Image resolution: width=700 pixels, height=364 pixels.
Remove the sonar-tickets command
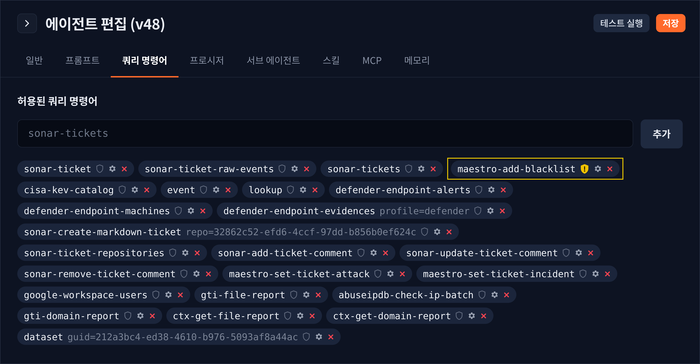[x=433, y=169]
